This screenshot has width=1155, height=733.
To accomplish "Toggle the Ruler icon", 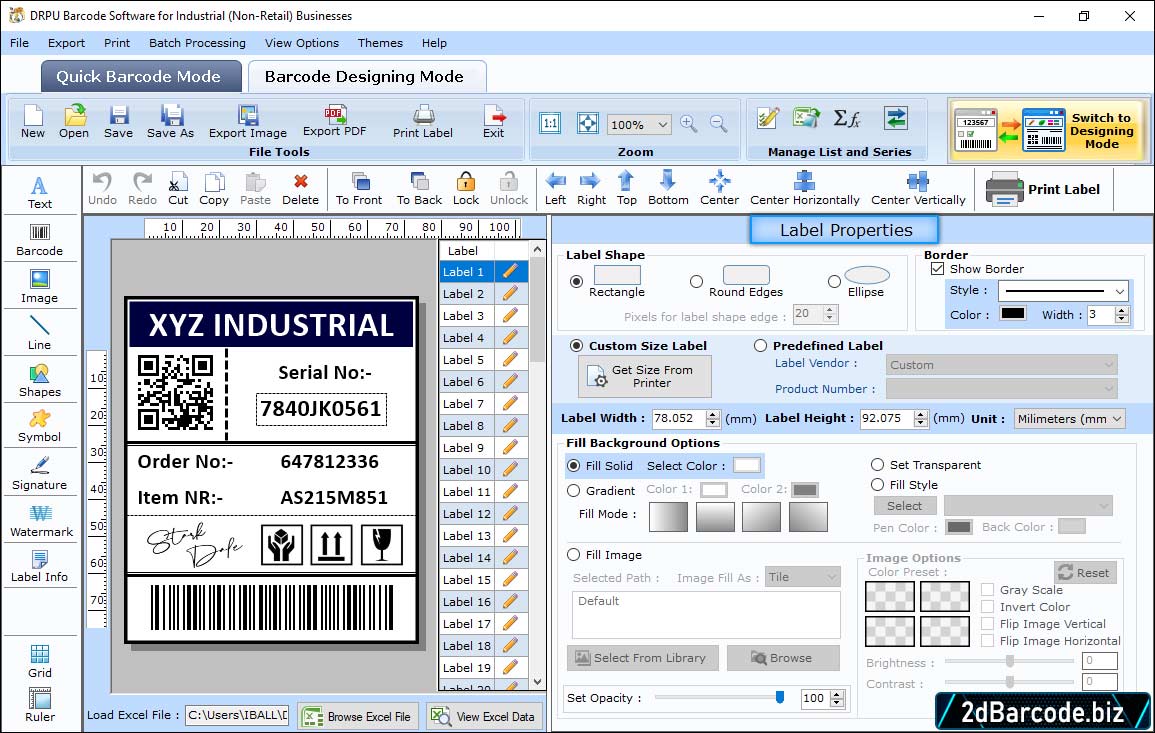I will [x=40, y=705].
